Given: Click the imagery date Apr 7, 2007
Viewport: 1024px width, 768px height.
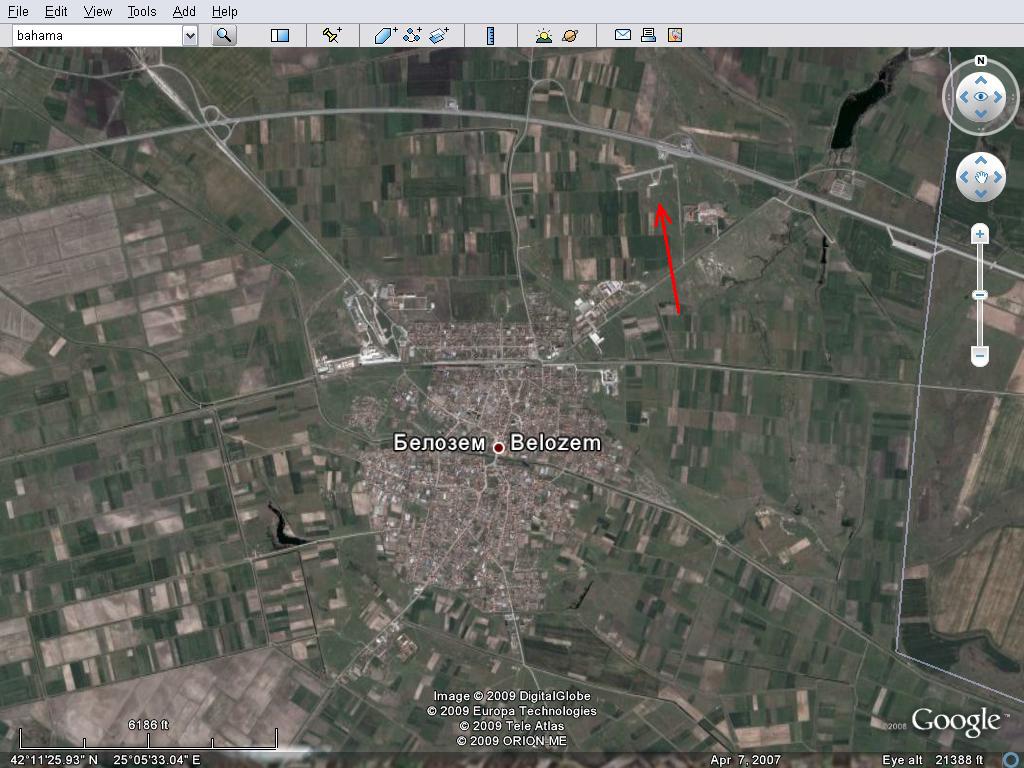Looking at the screenshot, I should (745, 760).
